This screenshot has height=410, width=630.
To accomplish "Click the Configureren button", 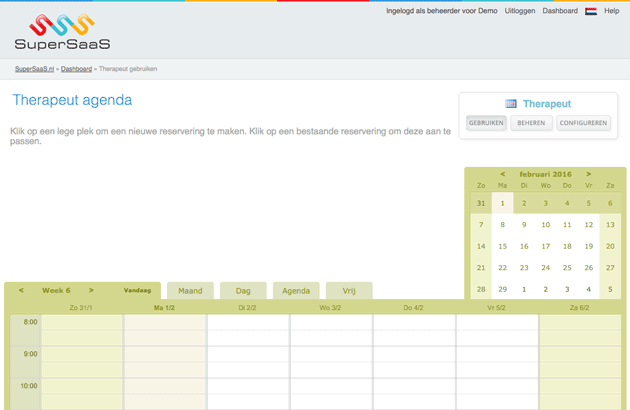I will (583, 123).
